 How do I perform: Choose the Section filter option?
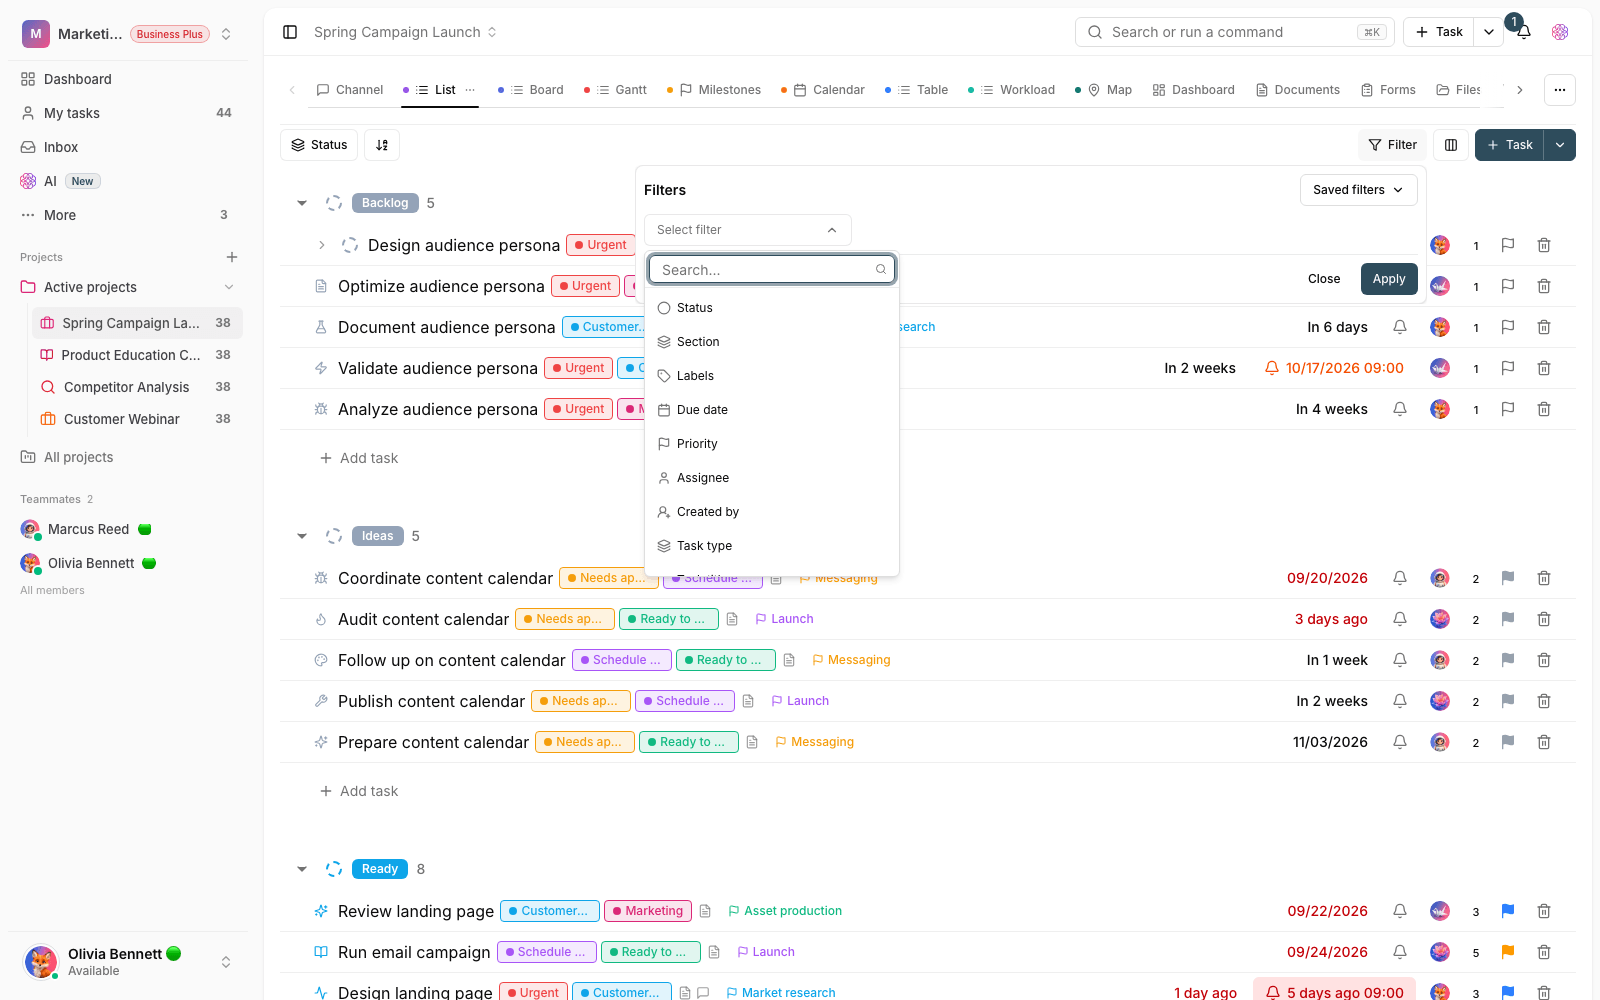(772, 342)
